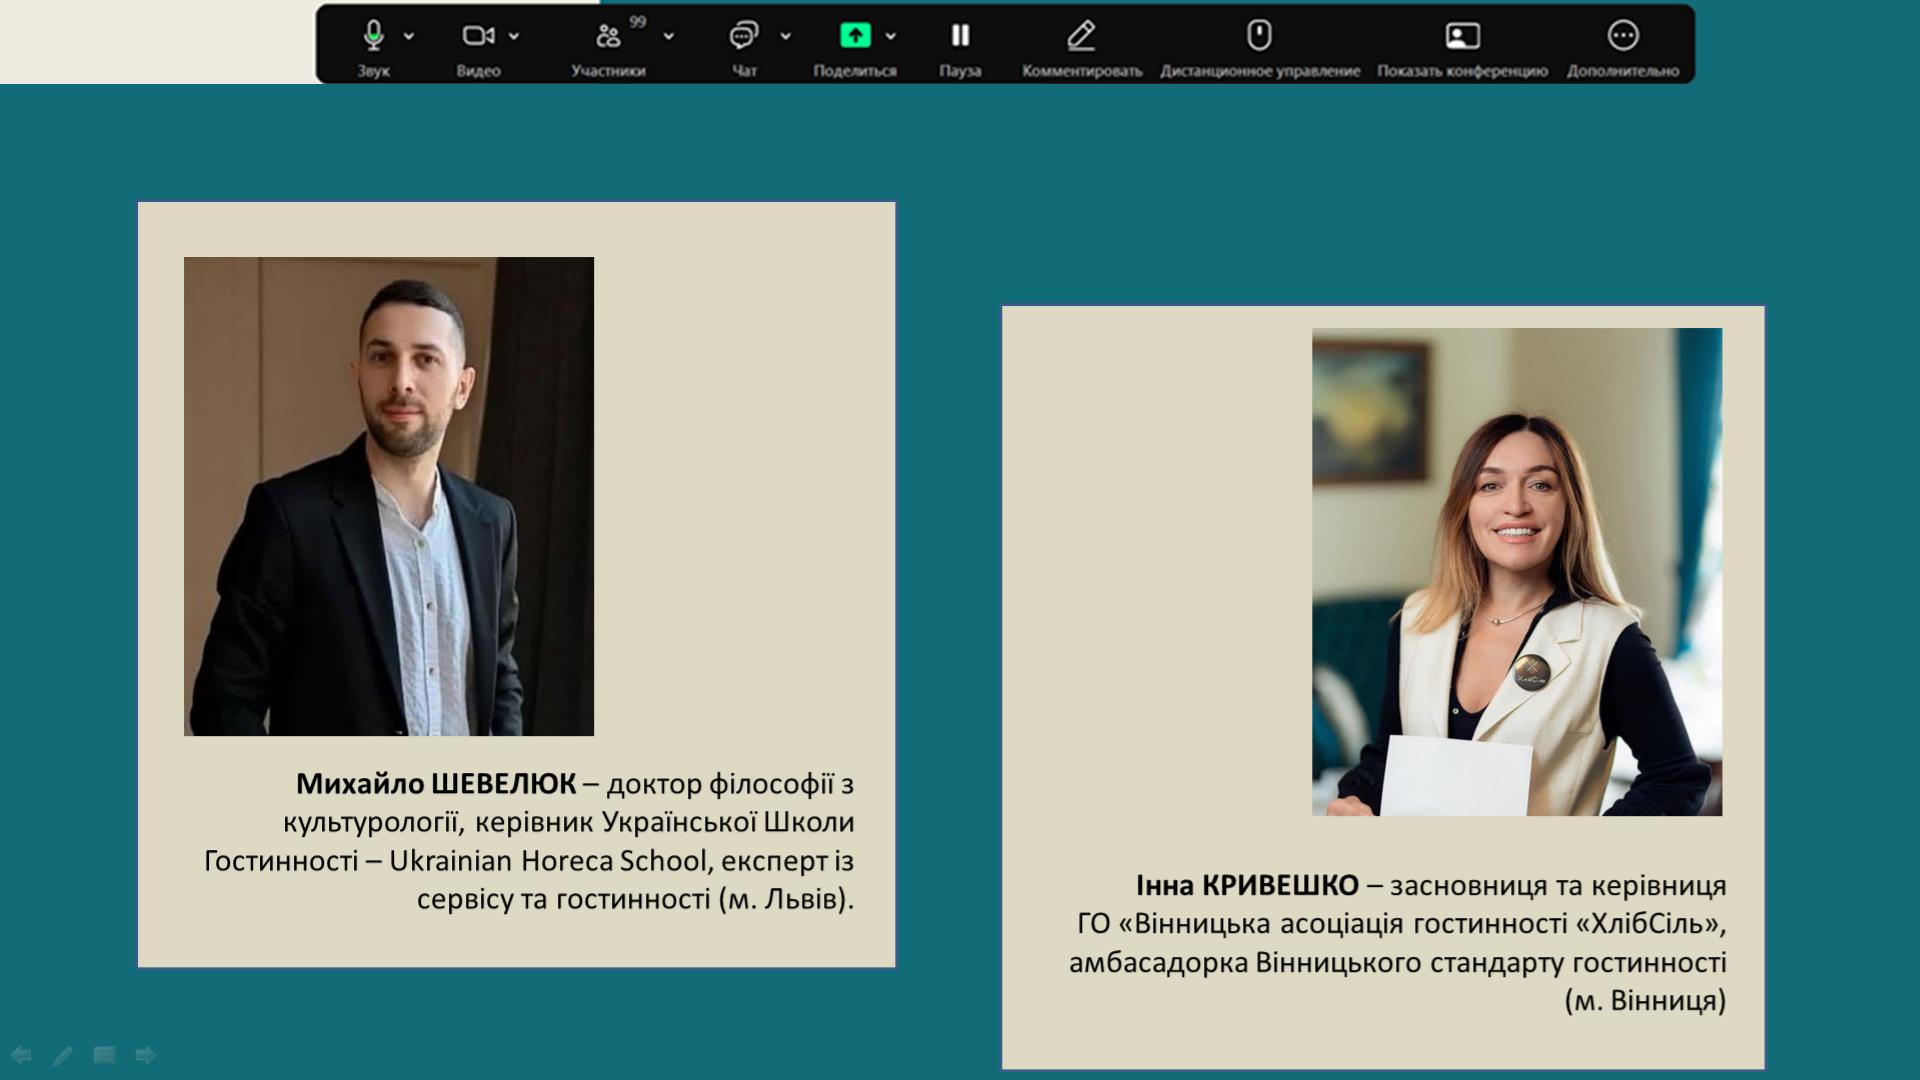This screenshot has height=1080, width=1920.
Task: Click Показать конференцию button
Action: [x=1462, y=36]
